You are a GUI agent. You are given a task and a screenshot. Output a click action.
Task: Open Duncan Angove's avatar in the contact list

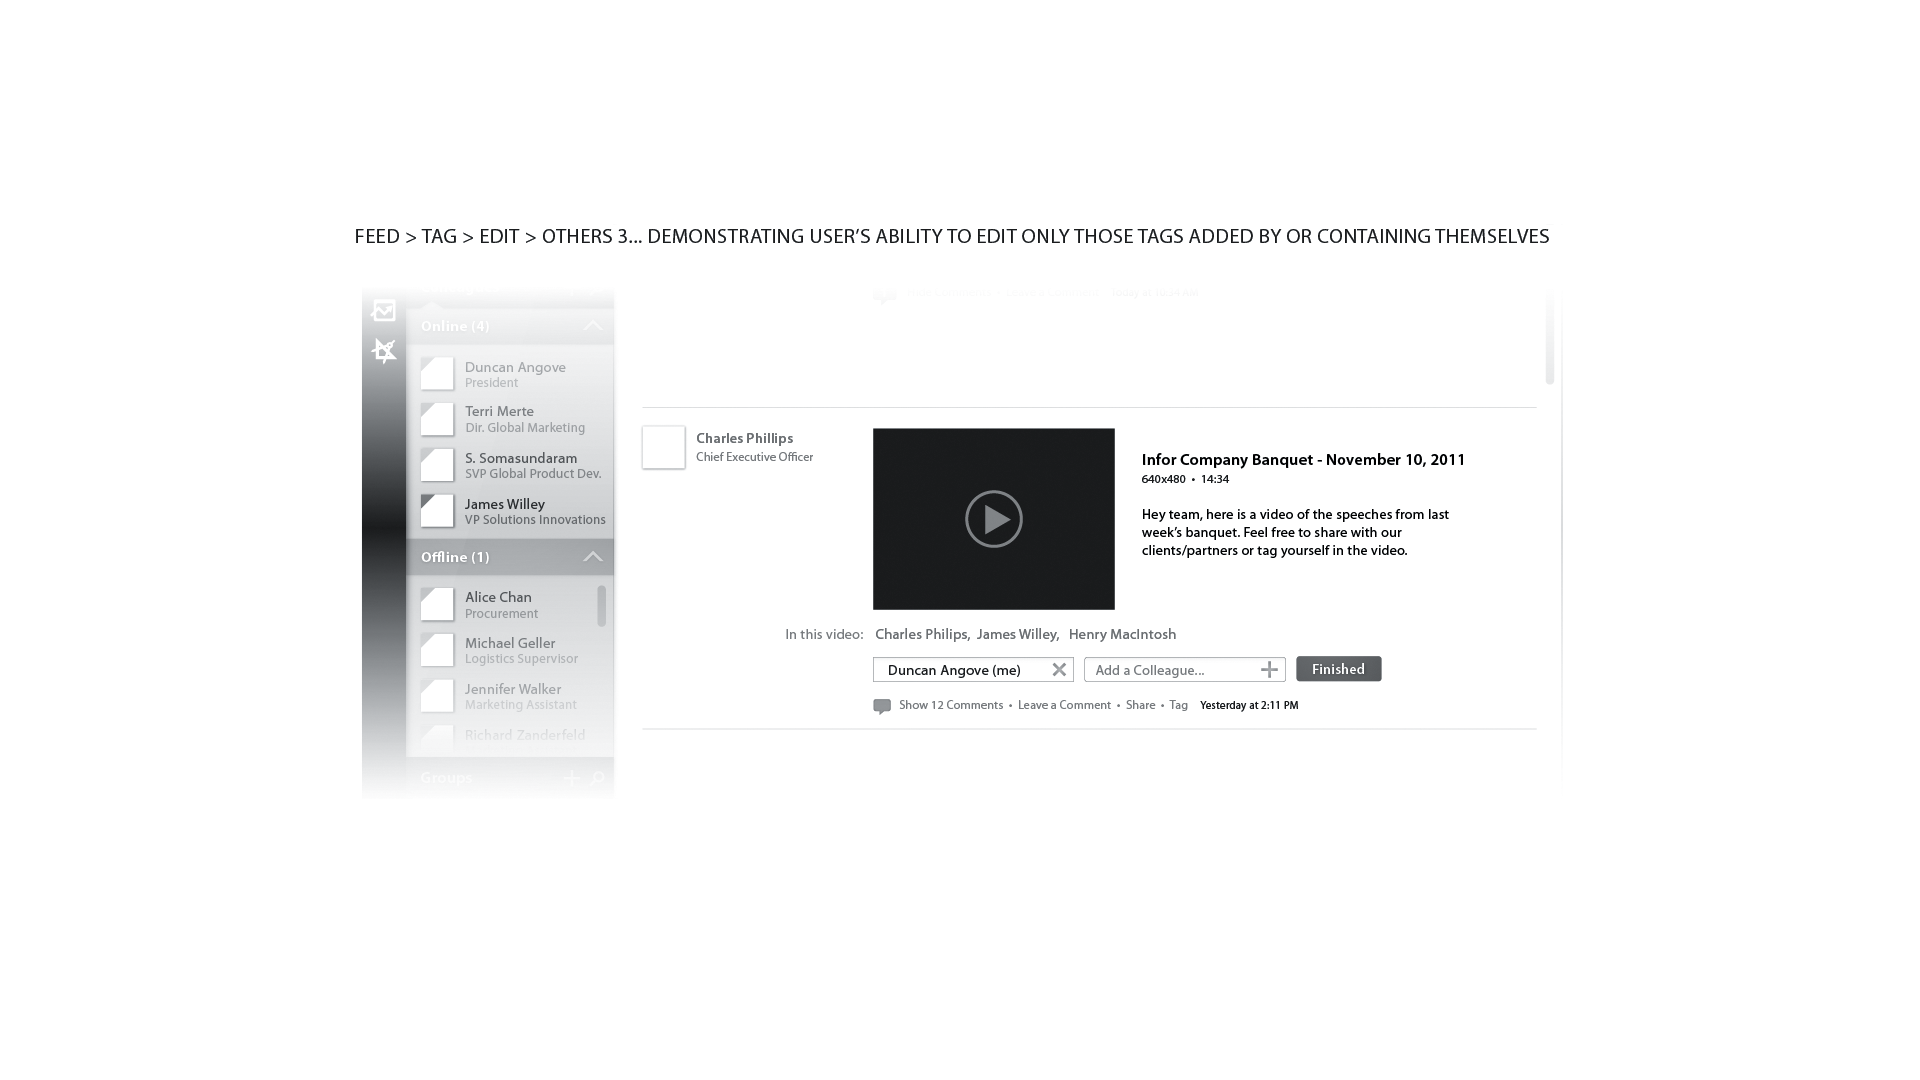tap(437, 374)
